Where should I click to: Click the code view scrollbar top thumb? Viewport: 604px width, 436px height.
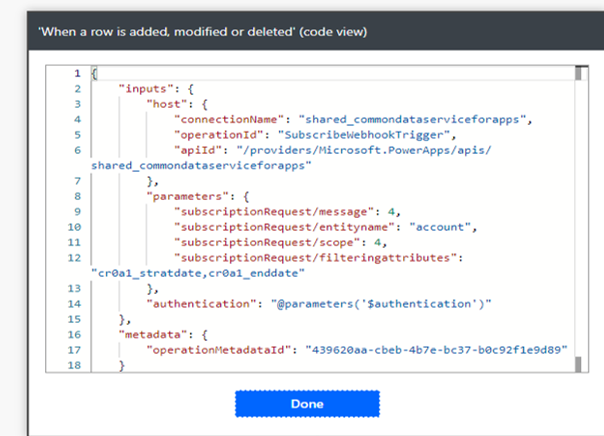click(578, 73)
